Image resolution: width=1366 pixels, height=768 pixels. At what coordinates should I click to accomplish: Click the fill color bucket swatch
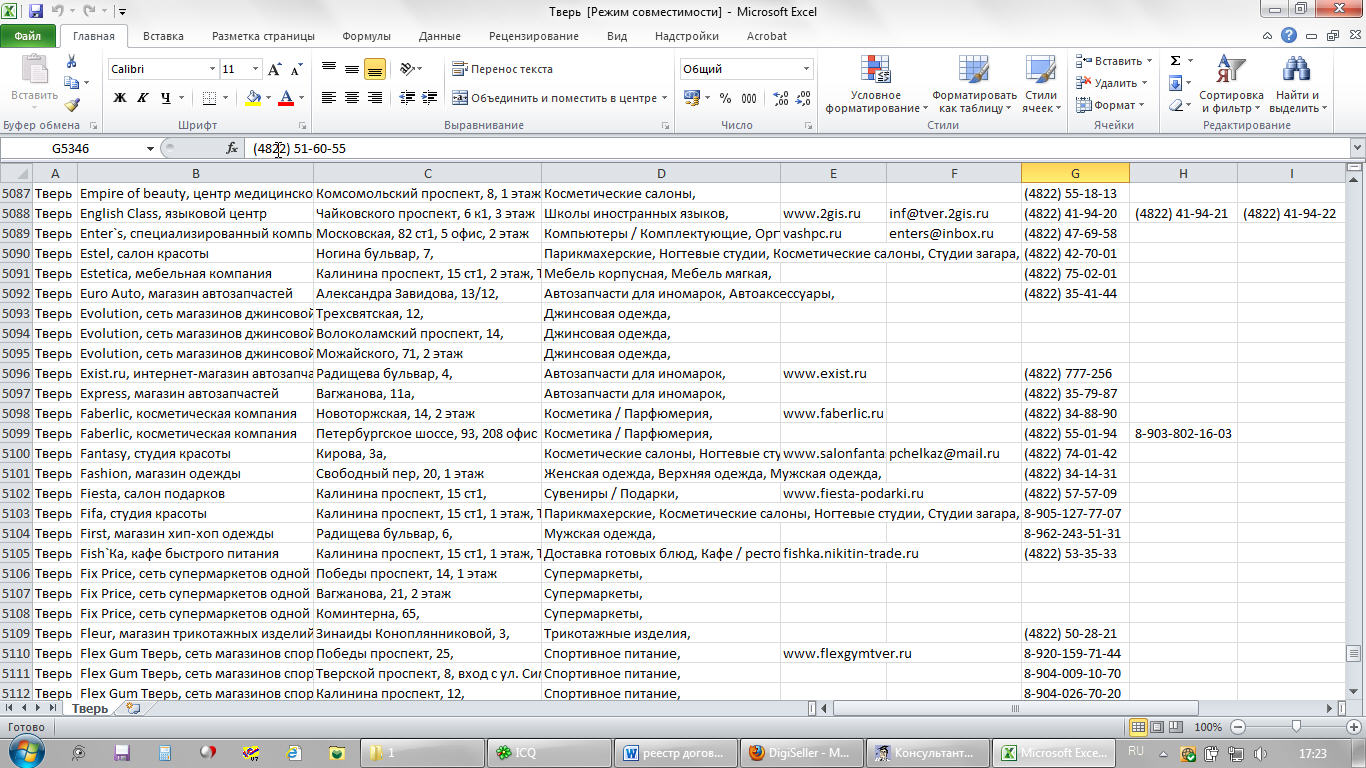[x=253, y=98]
